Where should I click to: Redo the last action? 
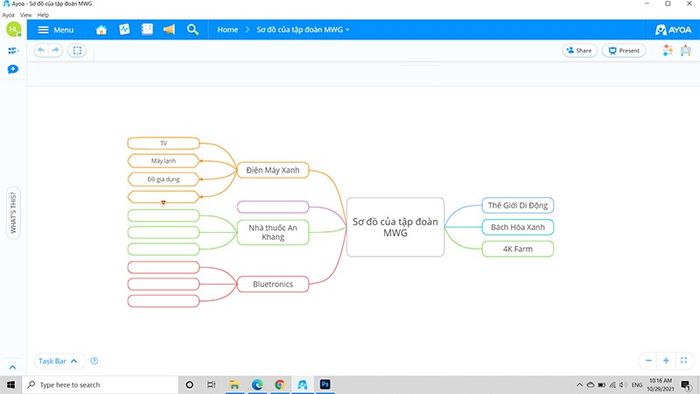pos(55,50)
